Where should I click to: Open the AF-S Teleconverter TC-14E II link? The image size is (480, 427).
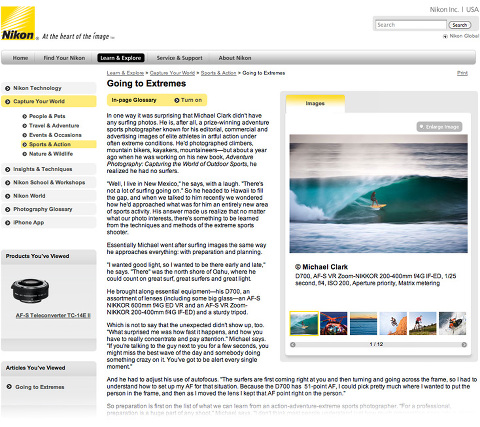[x=53, y=315]
